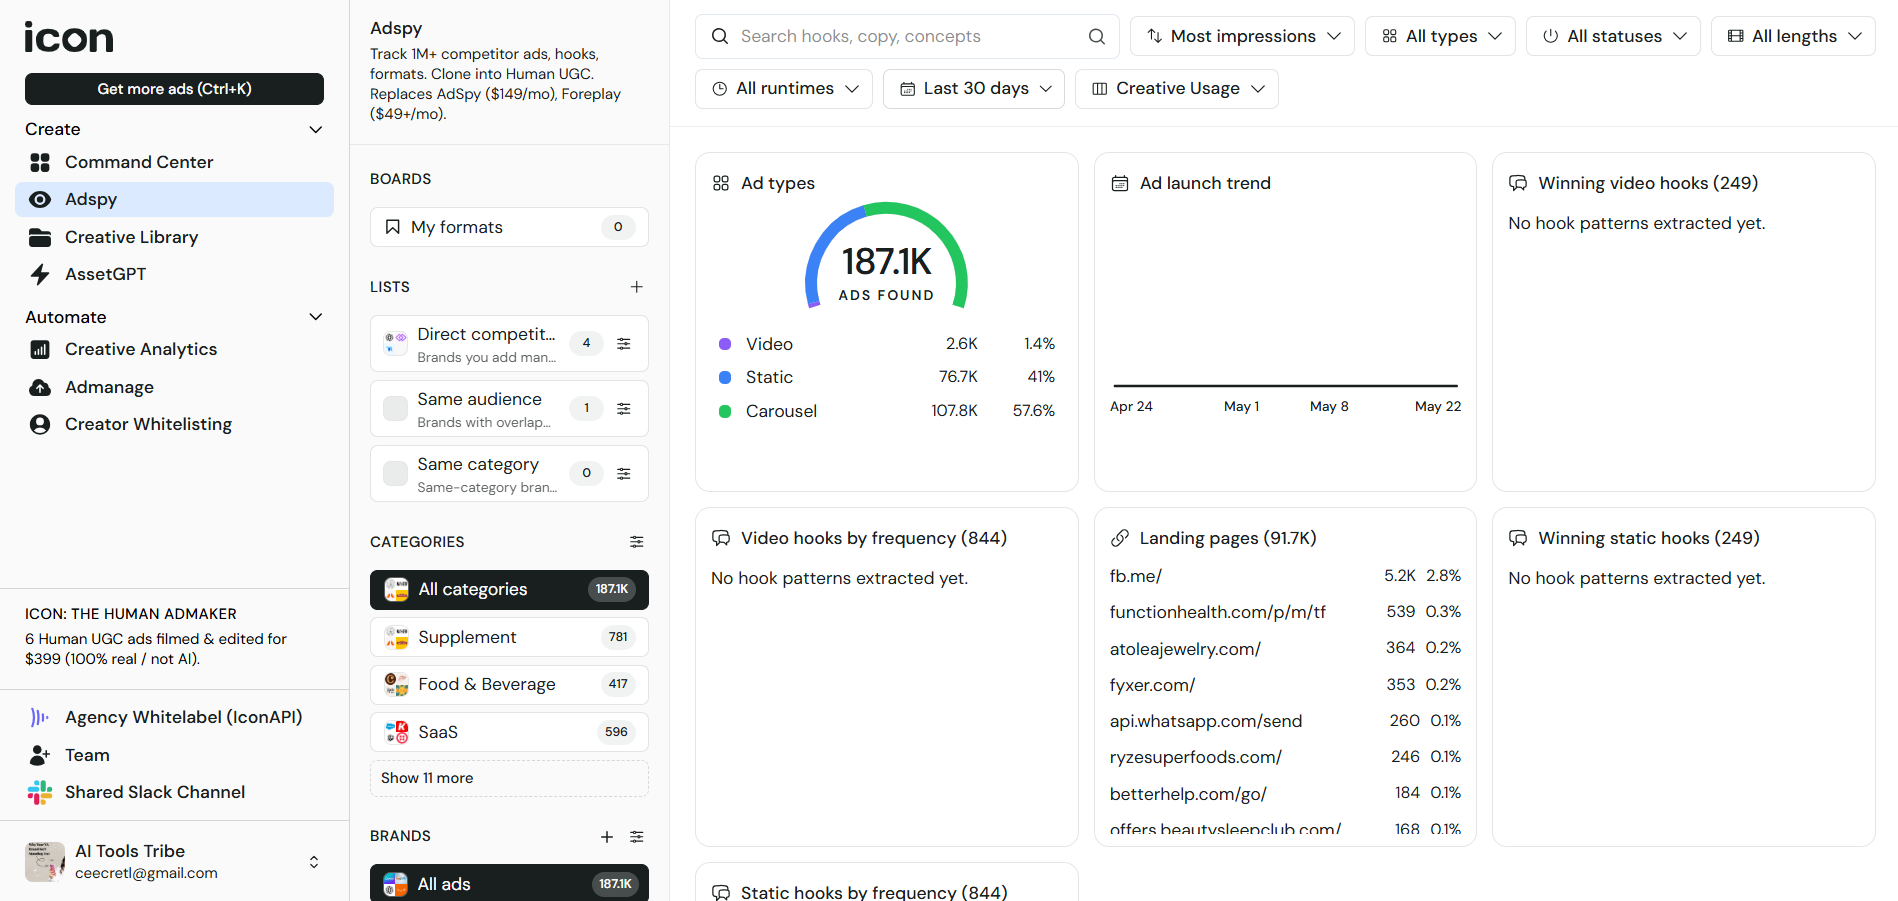This screenshot has height=901, width=1898.
Task: Collapse the Create section chevron
Action: click(x=316, y=129)
